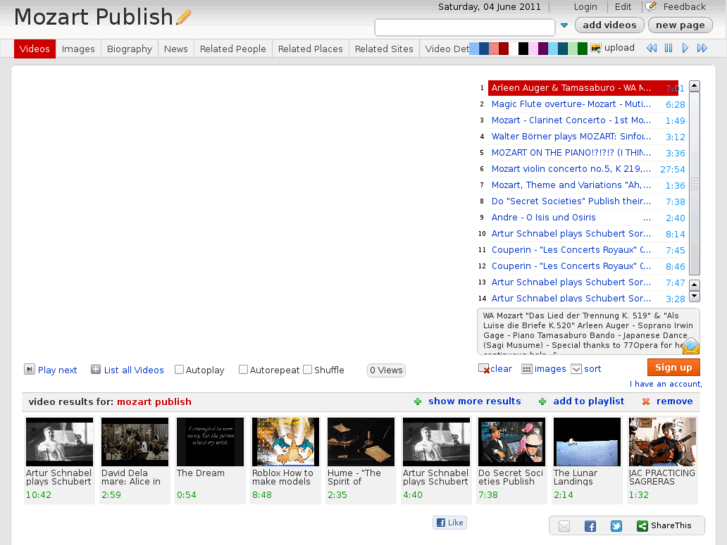The width and height of the screenshot is (727, 545).
Task: Share by email using the envelope icon
Action: pyautogui.click(x=564, y=526)
